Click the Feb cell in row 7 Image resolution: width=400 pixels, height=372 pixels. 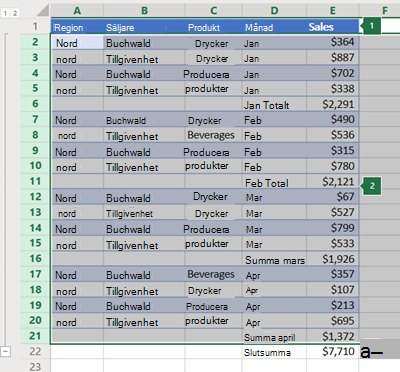pos(274,120)
